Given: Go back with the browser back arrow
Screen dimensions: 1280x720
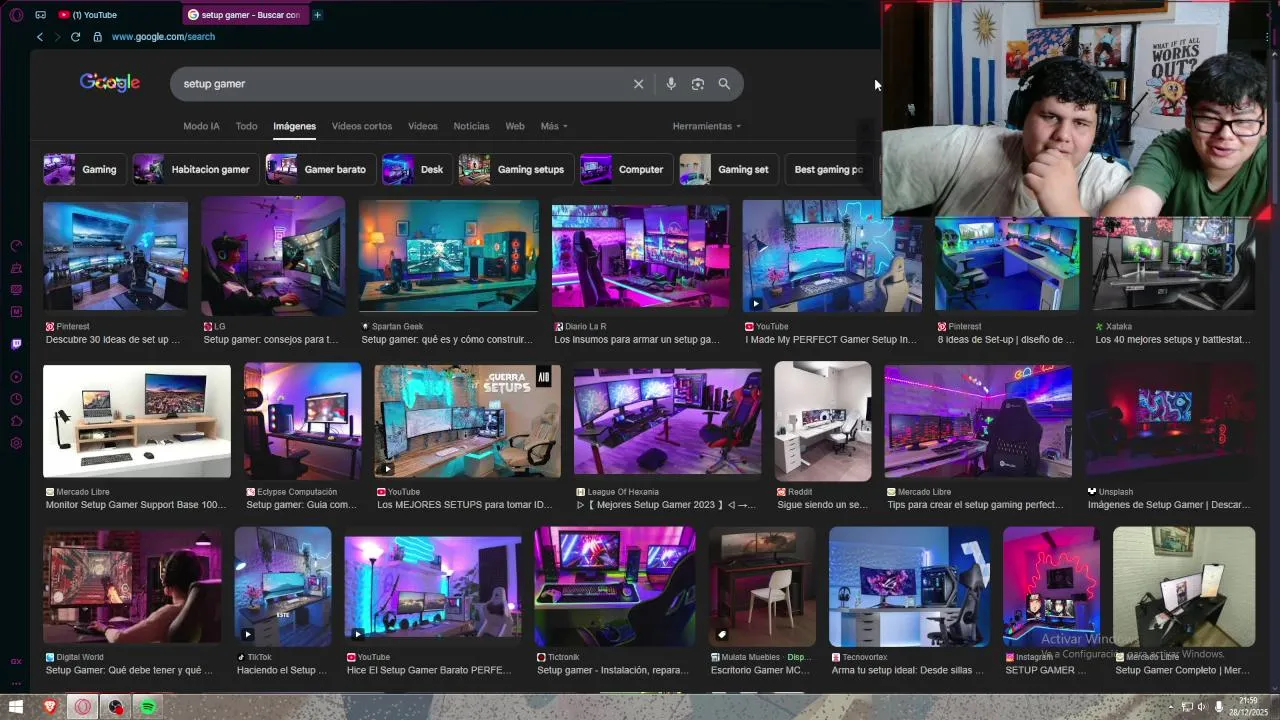Looking at the screenshot, I should click(40, 37).
